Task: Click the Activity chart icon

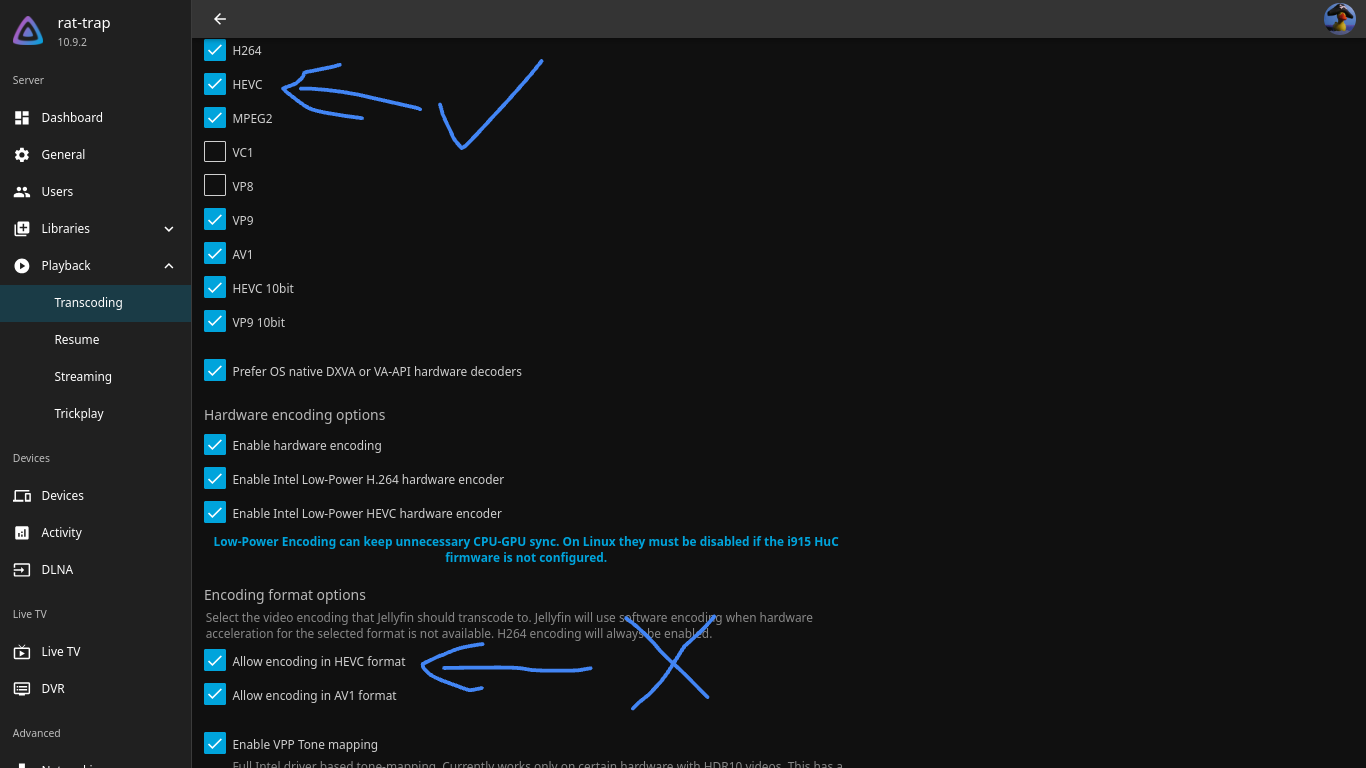Action: click(22, 533)
